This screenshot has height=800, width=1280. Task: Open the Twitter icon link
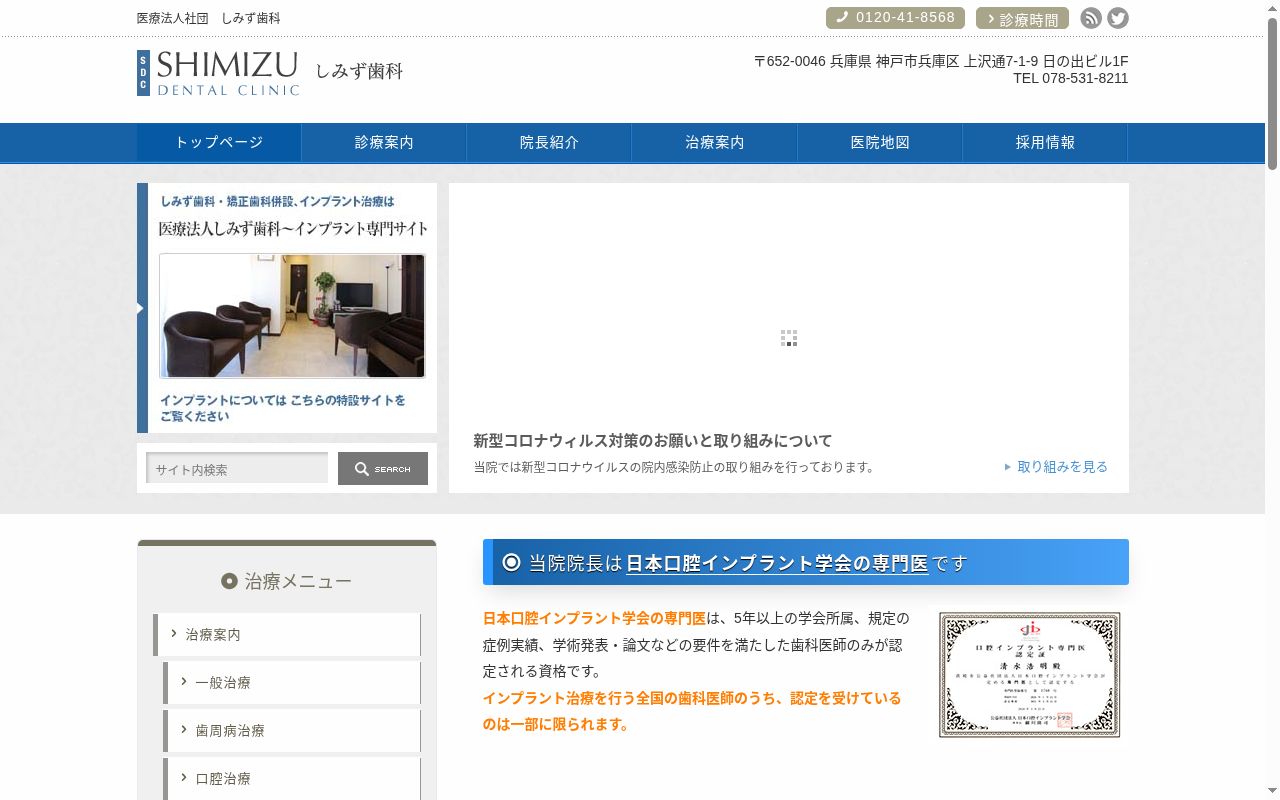[1118, 18]
